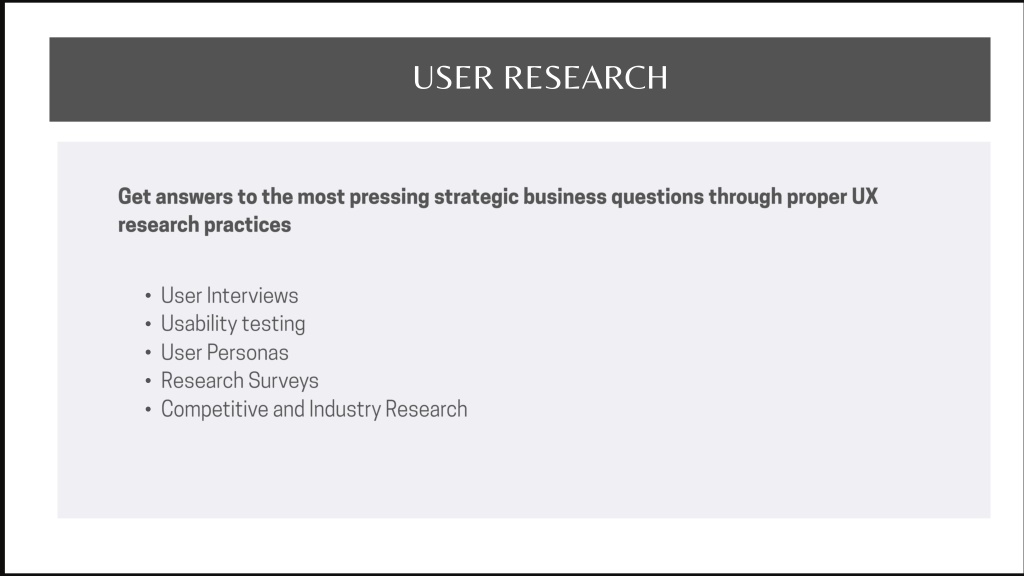Click the words 'Get answers' in the heading

click(x=175, y=197)
